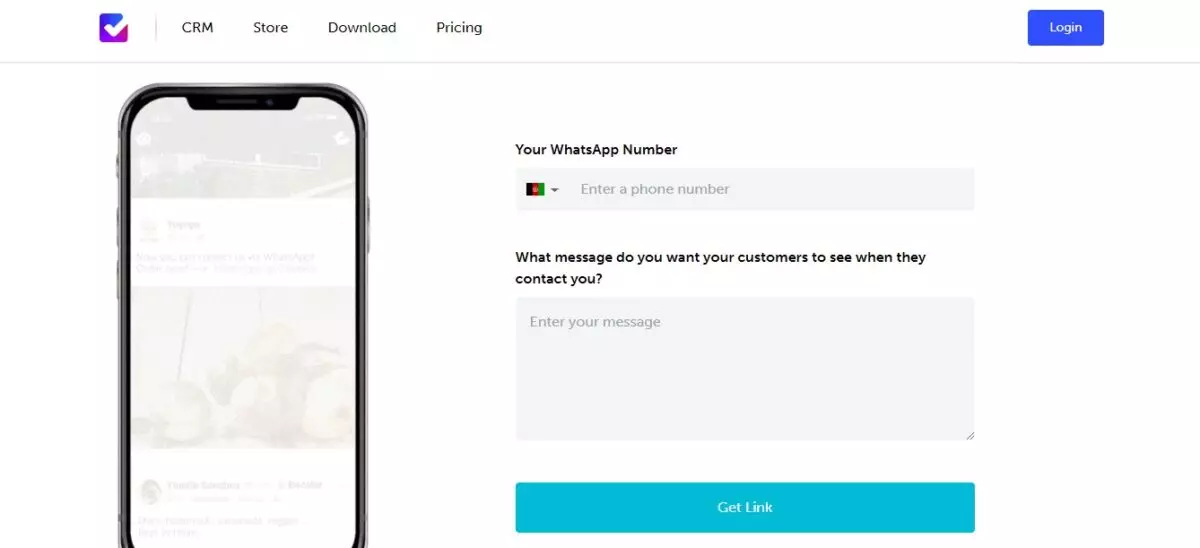Click the second post's round avatar
The height and width of the screenshot is (548, 1200).
(x=151, y=490)
